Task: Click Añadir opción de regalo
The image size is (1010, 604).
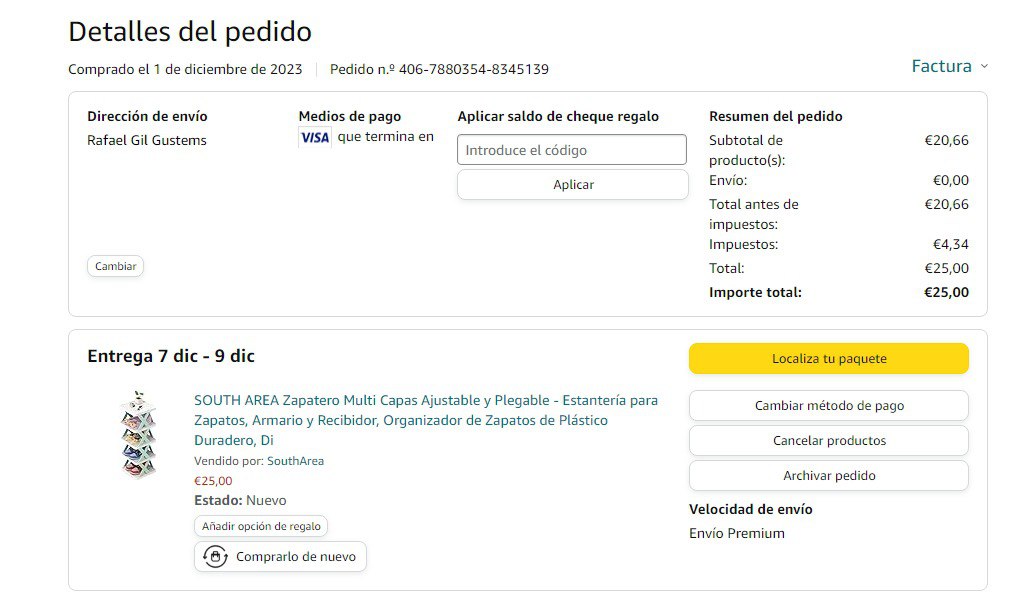Action: [261, 526]
